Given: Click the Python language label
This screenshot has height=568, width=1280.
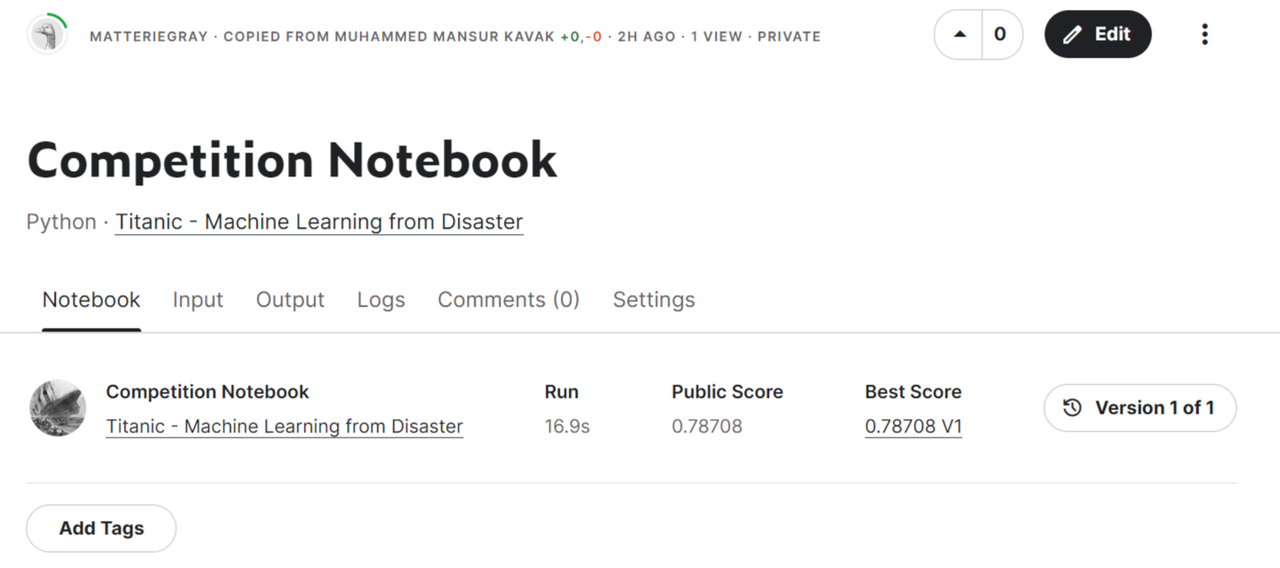Looking at the screenshot, I should pos(61,222).
